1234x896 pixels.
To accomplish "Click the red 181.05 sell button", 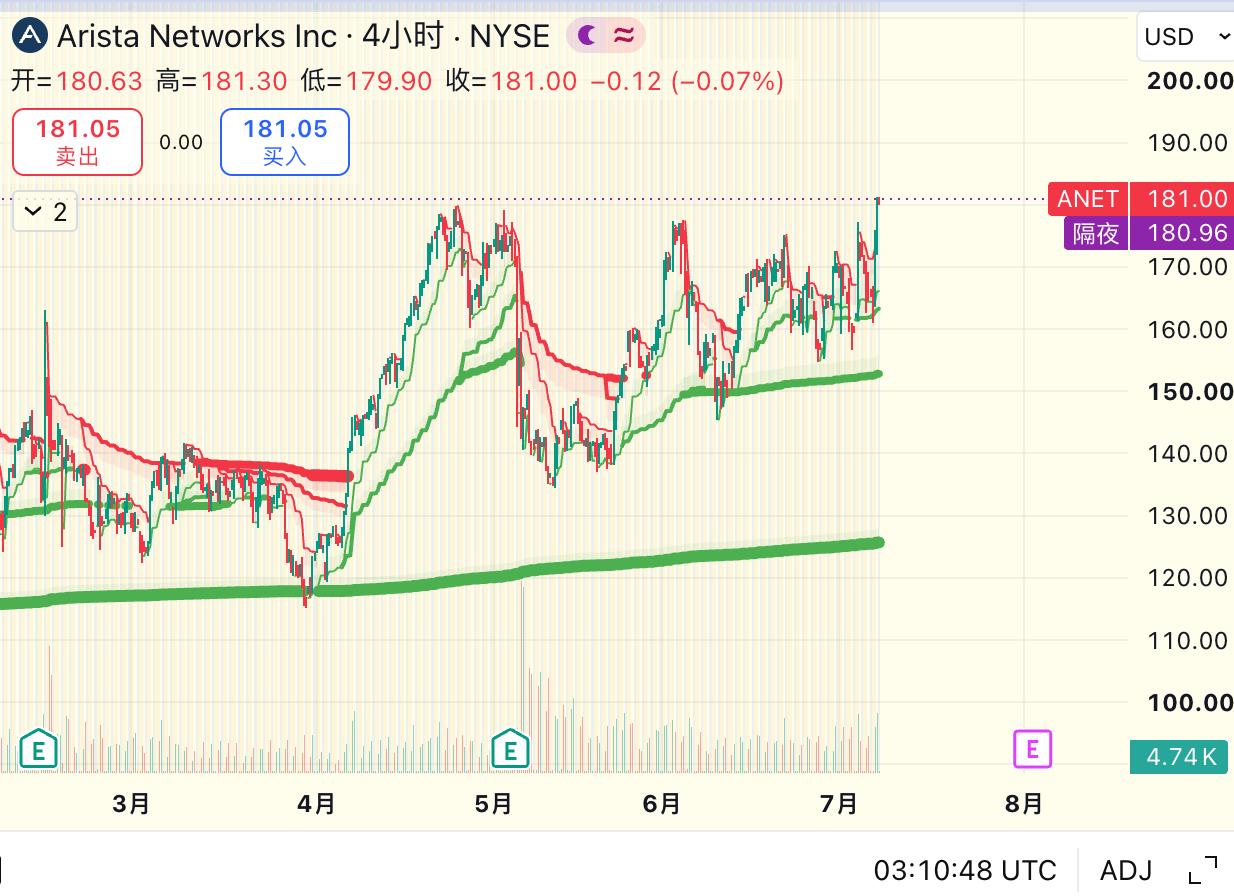I will [77, 142].
